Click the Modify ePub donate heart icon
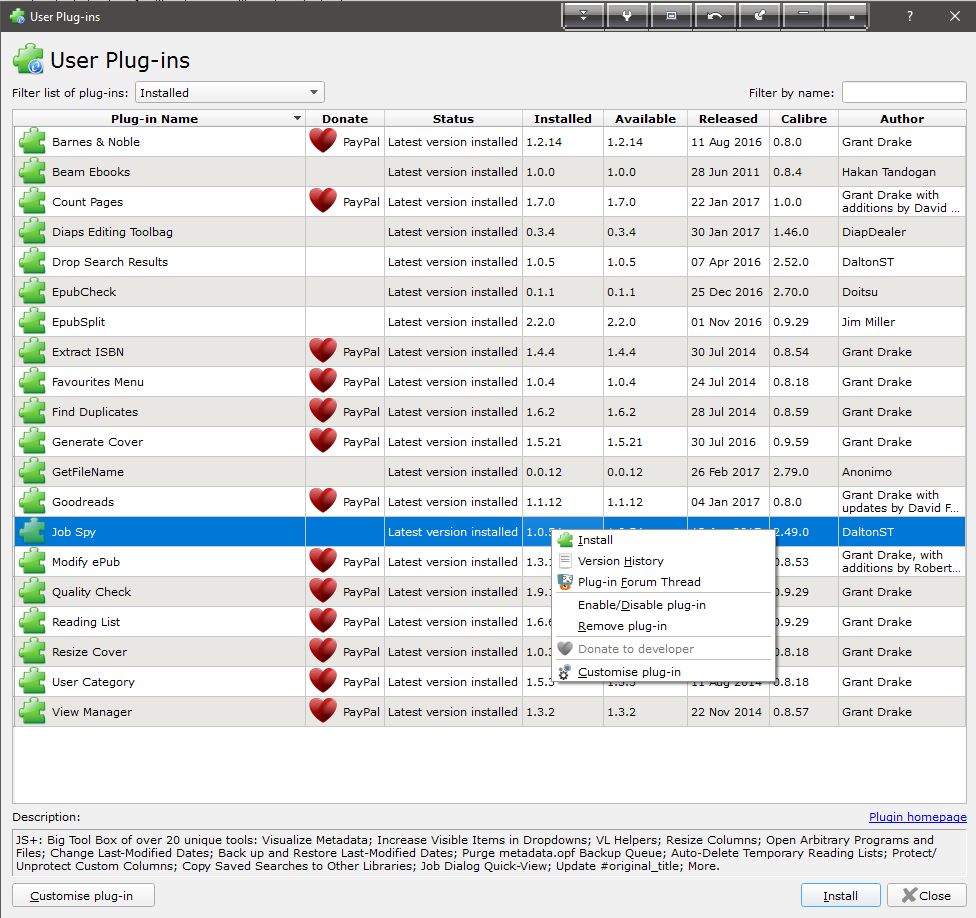The height and width of the screenshot is (918, 976). 323,561
